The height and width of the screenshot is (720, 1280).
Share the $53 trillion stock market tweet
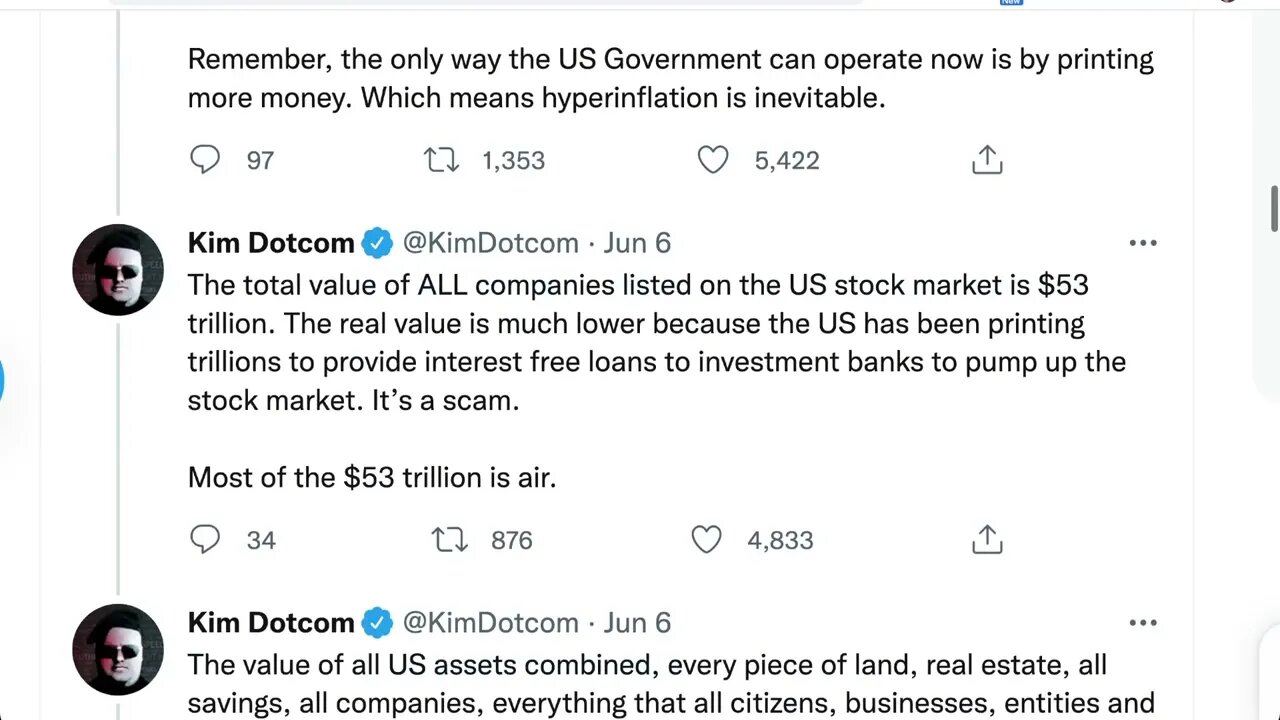pyautogui.click(x=987, y=540)
